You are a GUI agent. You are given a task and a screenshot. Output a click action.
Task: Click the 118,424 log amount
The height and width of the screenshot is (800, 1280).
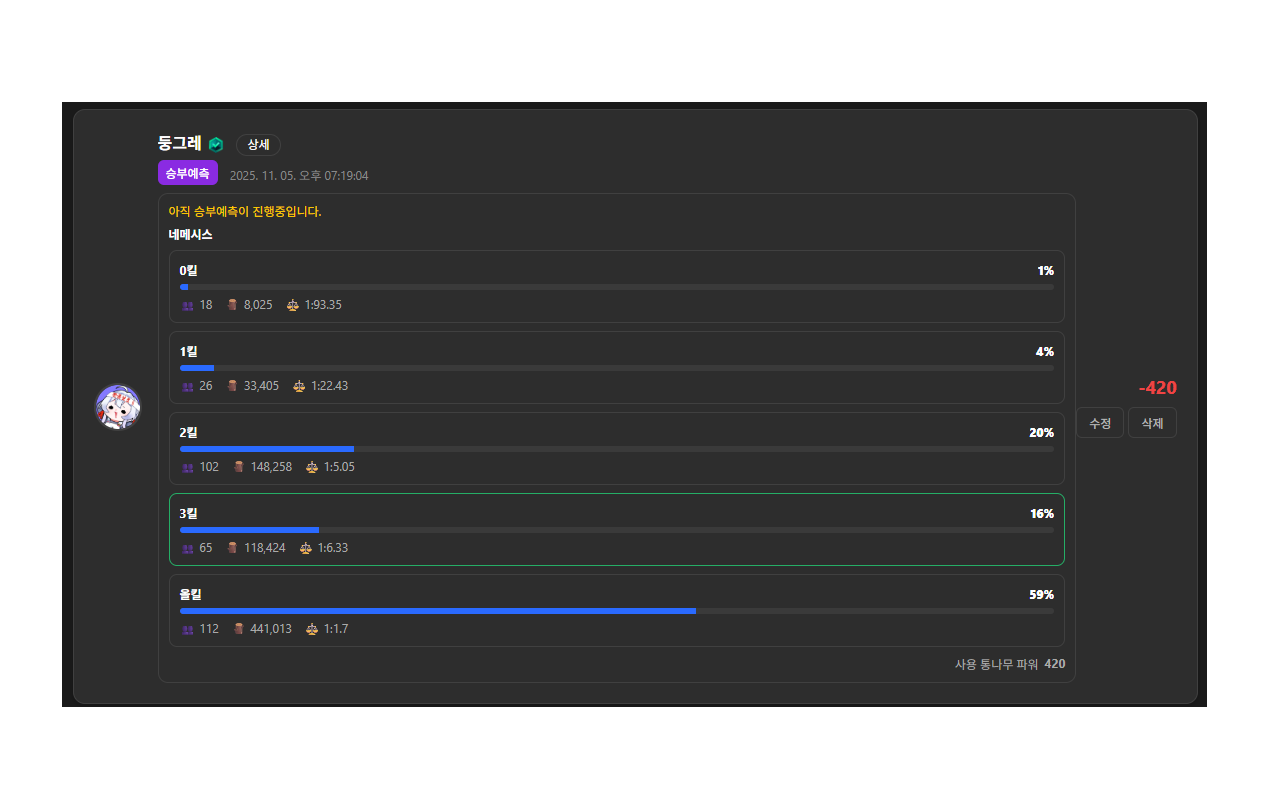click(265, 548)
